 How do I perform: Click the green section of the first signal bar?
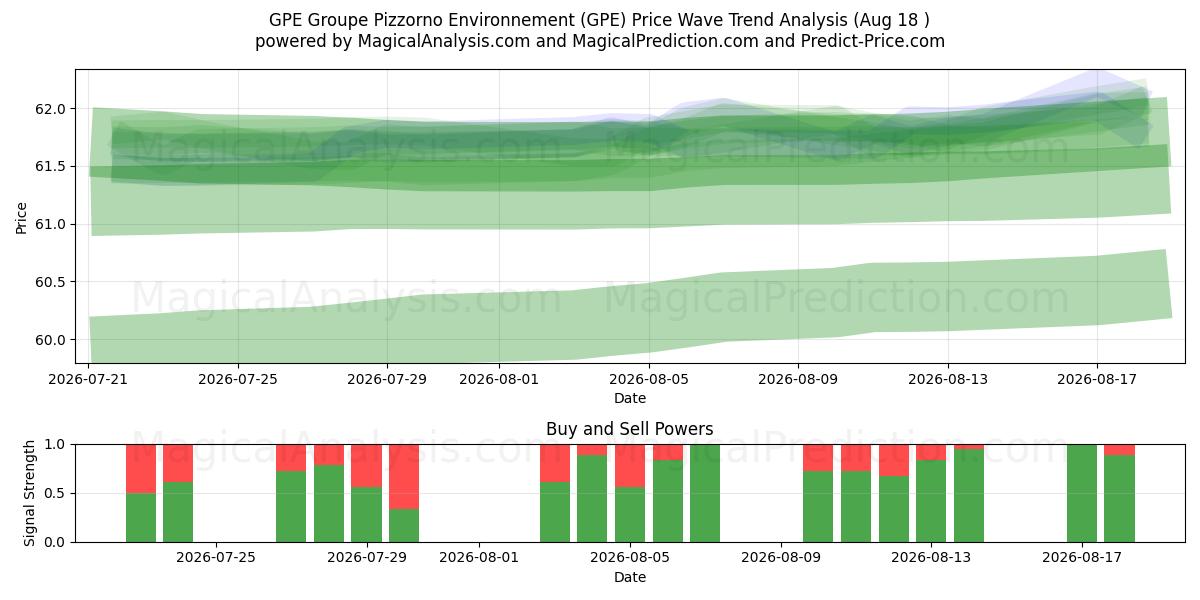[141, 518]
